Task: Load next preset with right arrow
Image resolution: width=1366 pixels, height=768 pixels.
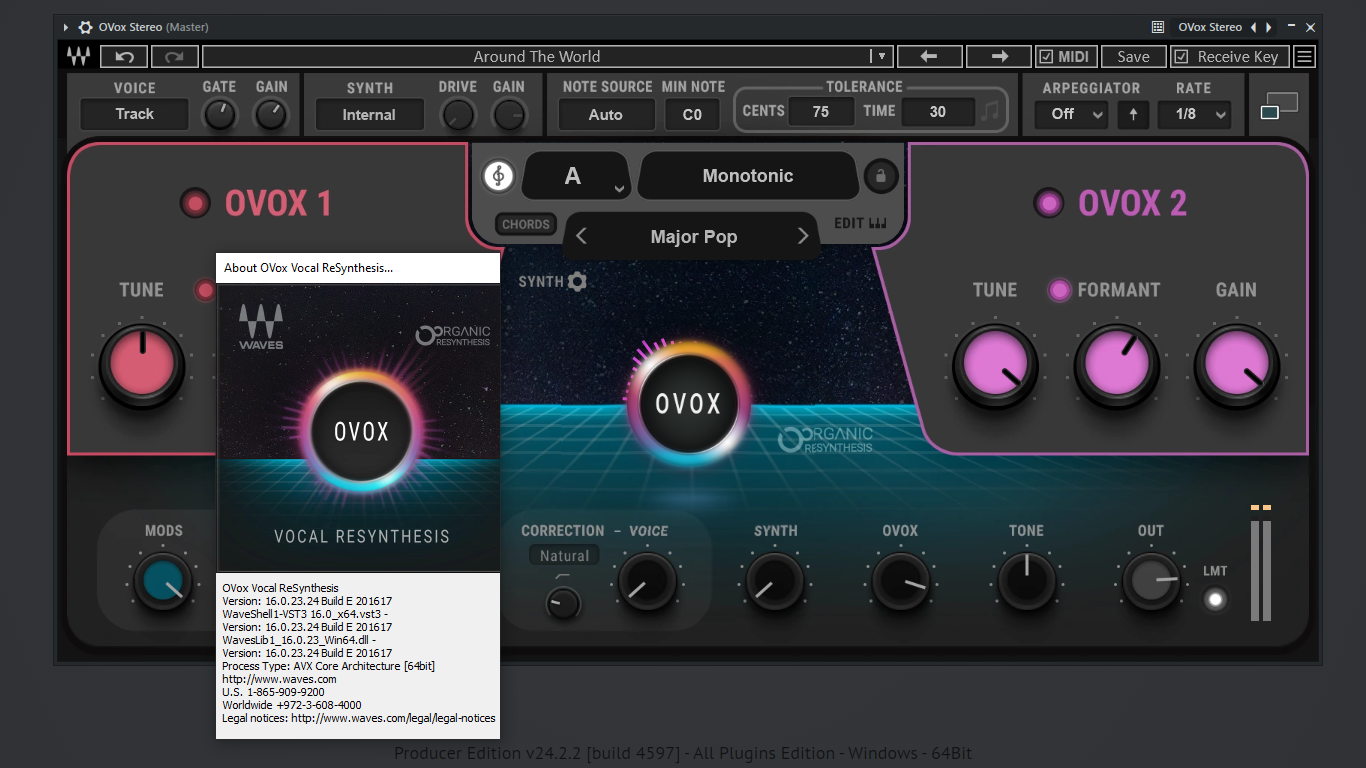Action: [x=1000, y=57]
